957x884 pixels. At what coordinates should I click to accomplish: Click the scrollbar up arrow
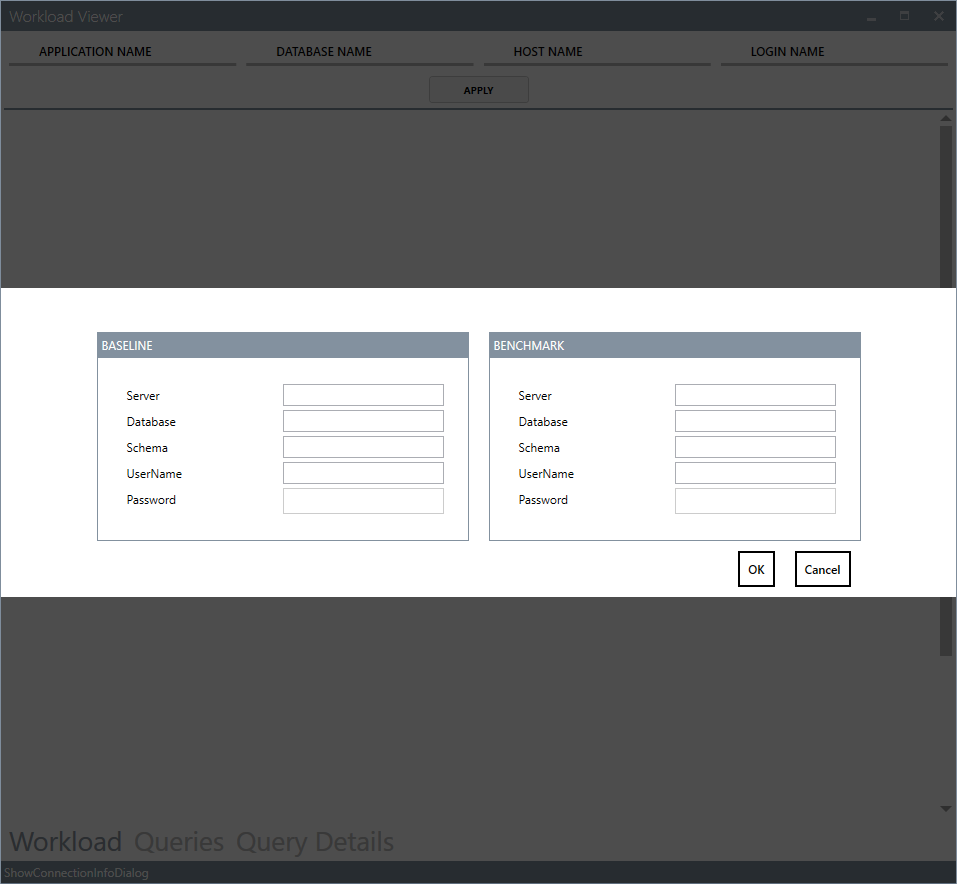[945, 118]
